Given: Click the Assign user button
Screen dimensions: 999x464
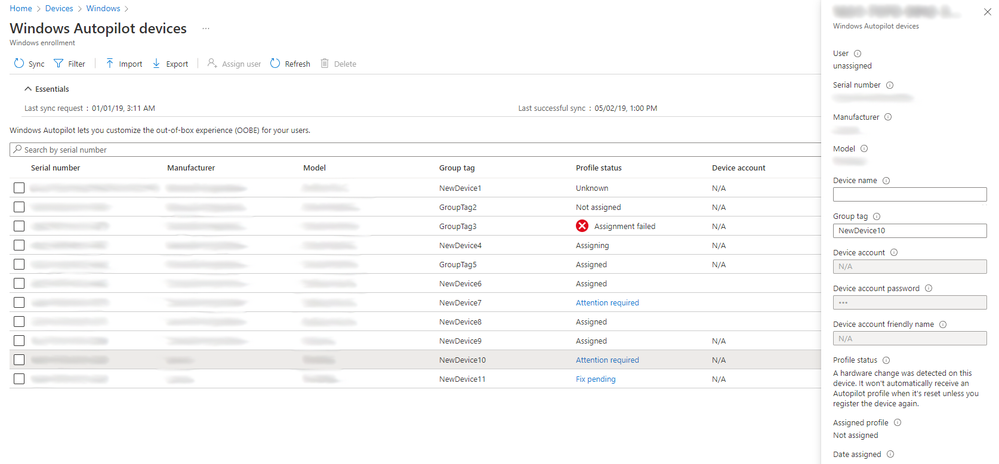Looking at the screenshot, I should pos(234,64).
